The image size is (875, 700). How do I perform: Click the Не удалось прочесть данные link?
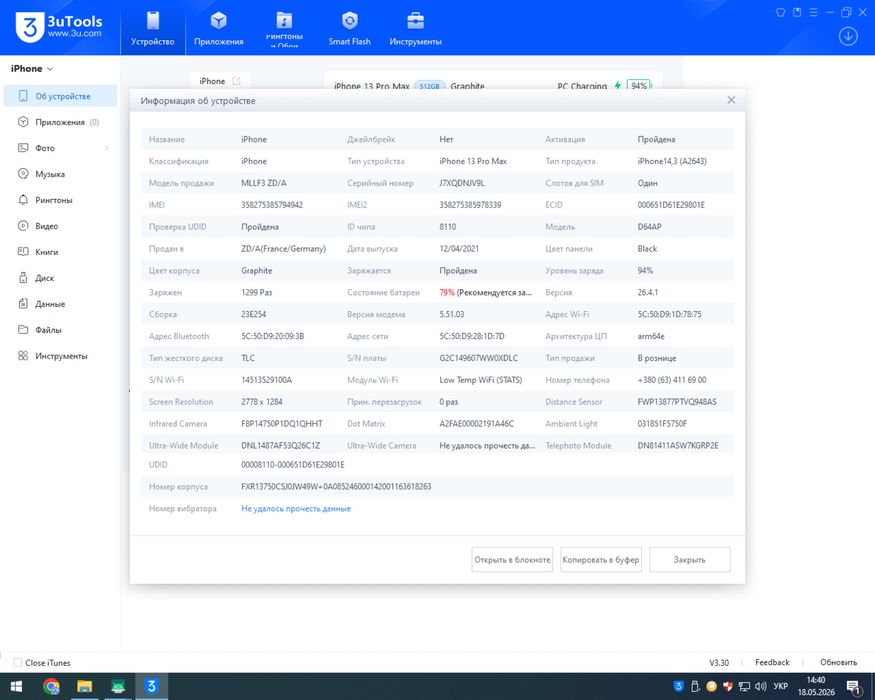tap(296, 509)
